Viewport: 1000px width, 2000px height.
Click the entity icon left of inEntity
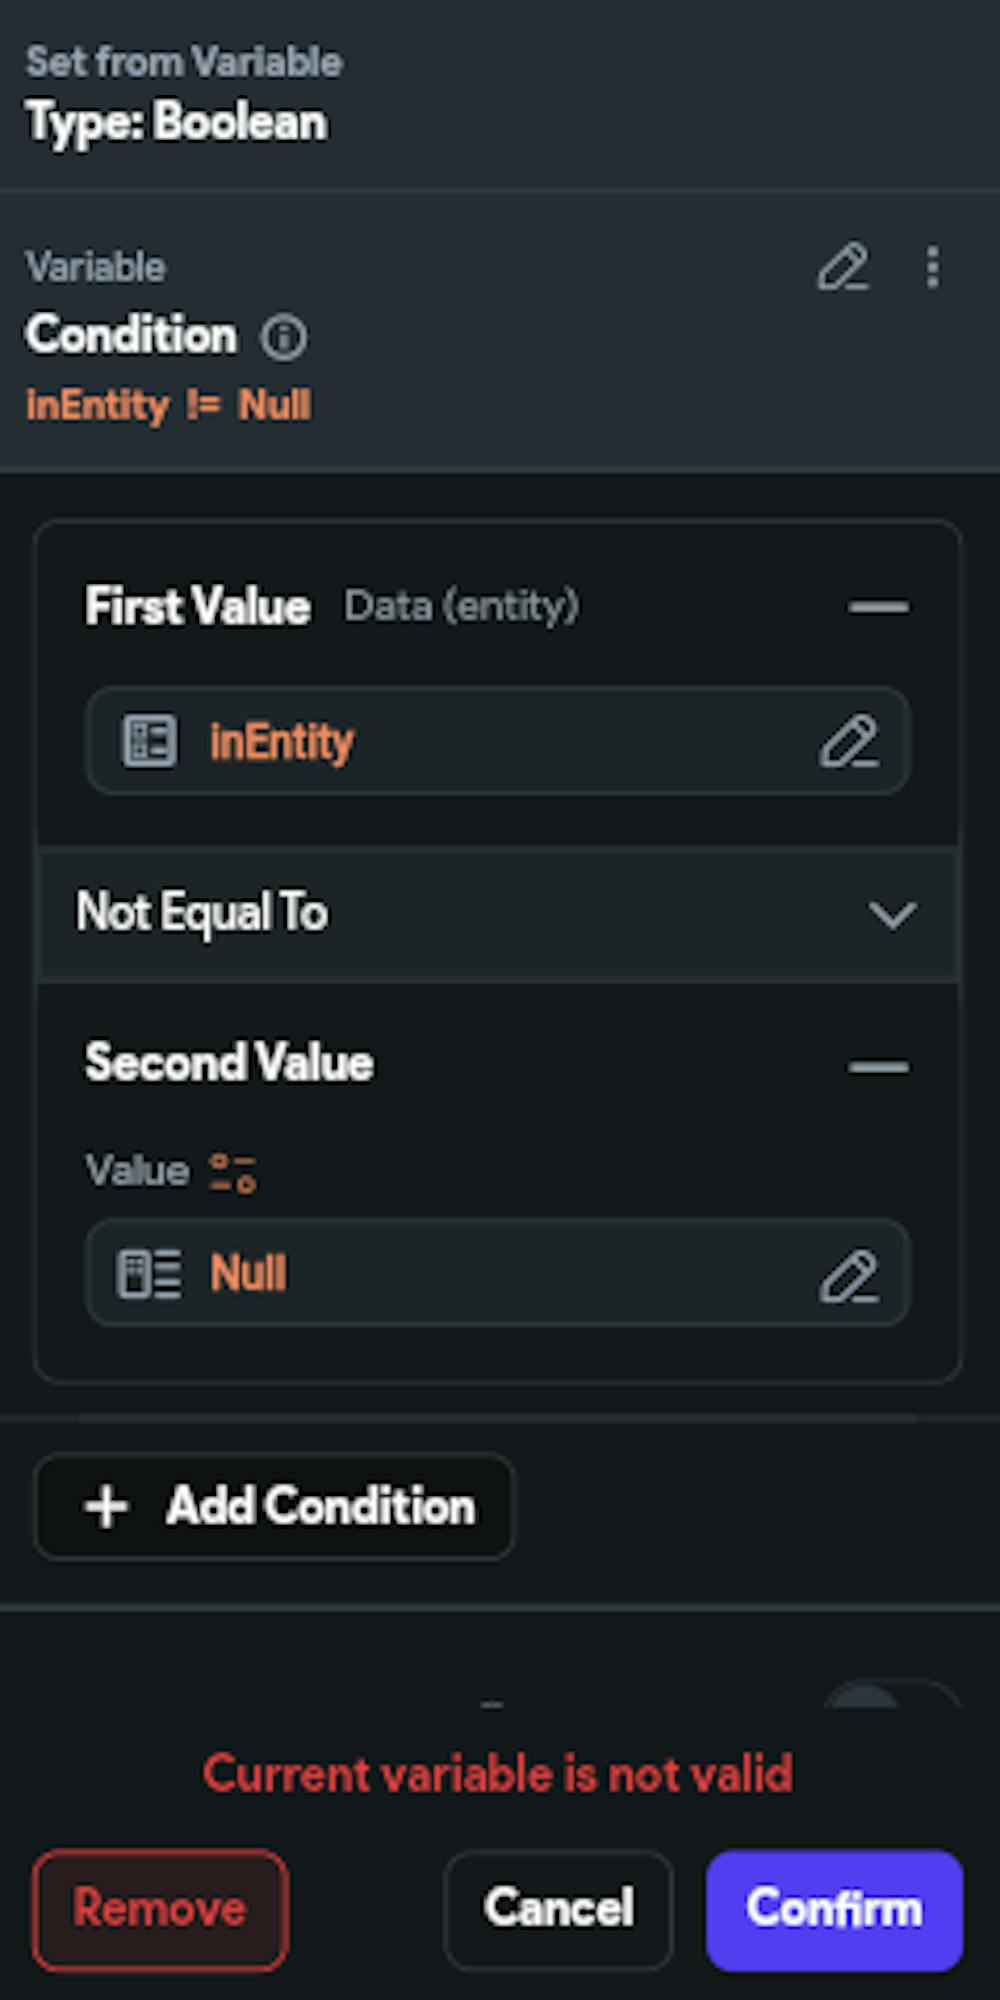149,741
